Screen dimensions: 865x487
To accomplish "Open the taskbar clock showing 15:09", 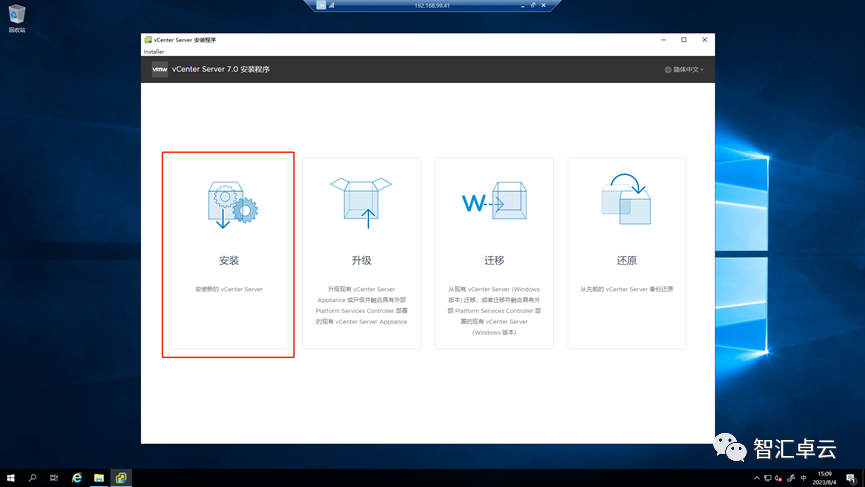I will [824, 478].
